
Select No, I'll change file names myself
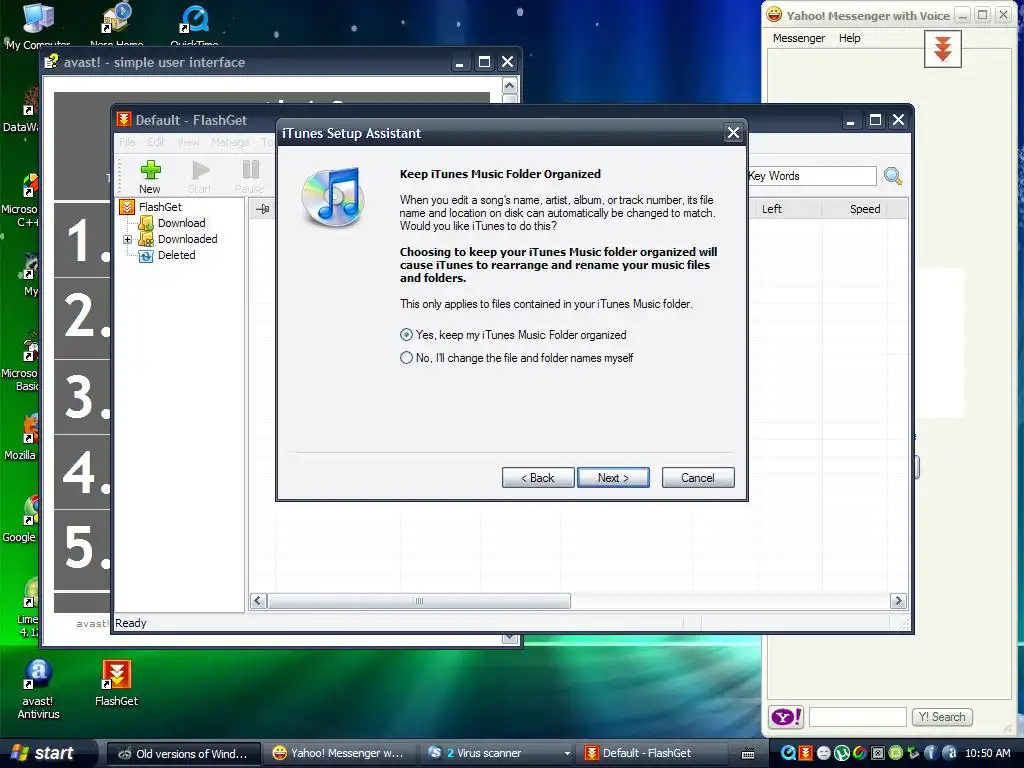(517, 358)
